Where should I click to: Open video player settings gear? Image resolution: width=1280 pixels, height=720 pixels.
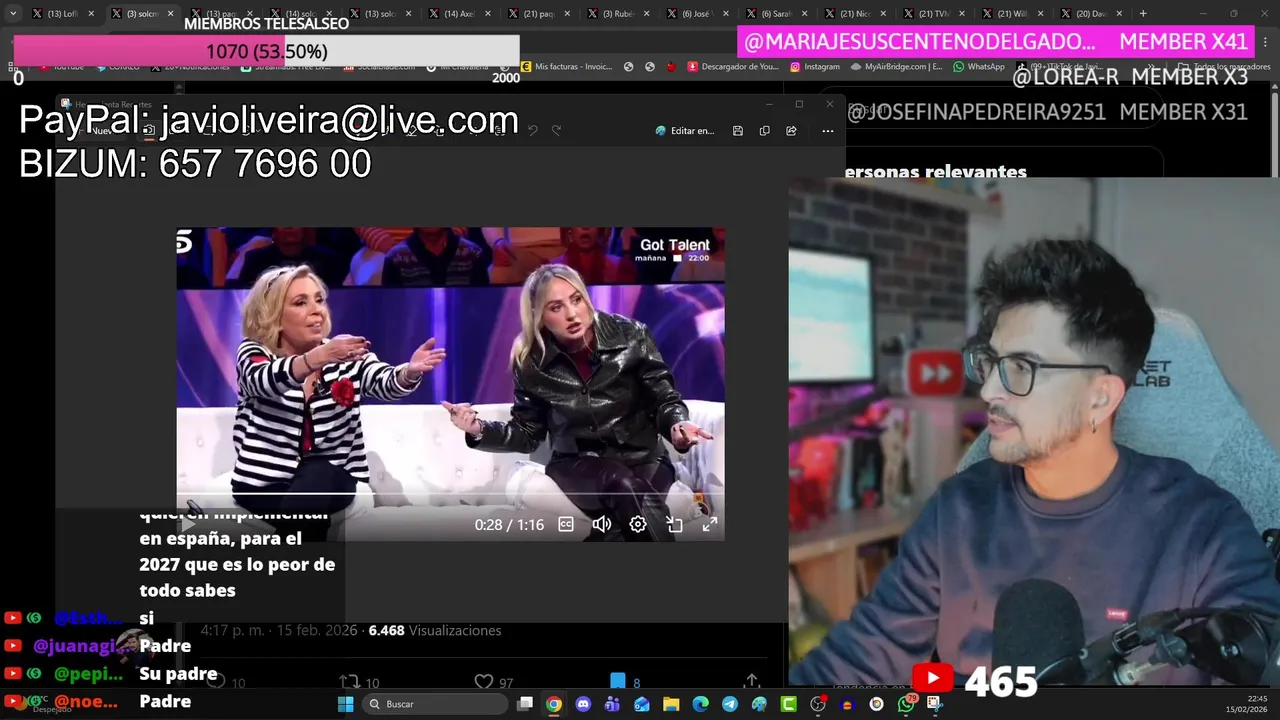(x=638, y=524)
